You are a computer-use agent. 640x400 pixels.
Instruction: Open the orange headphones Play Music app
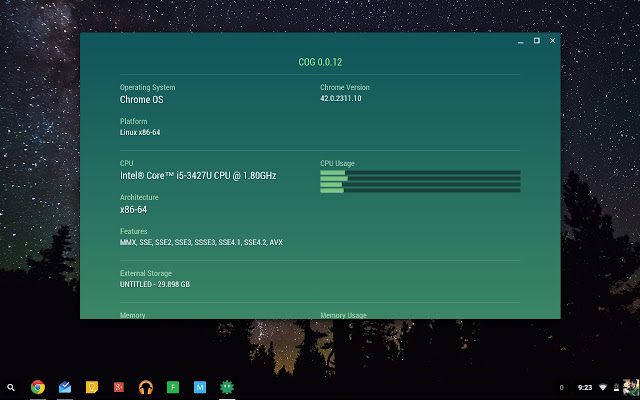[146, 387]
